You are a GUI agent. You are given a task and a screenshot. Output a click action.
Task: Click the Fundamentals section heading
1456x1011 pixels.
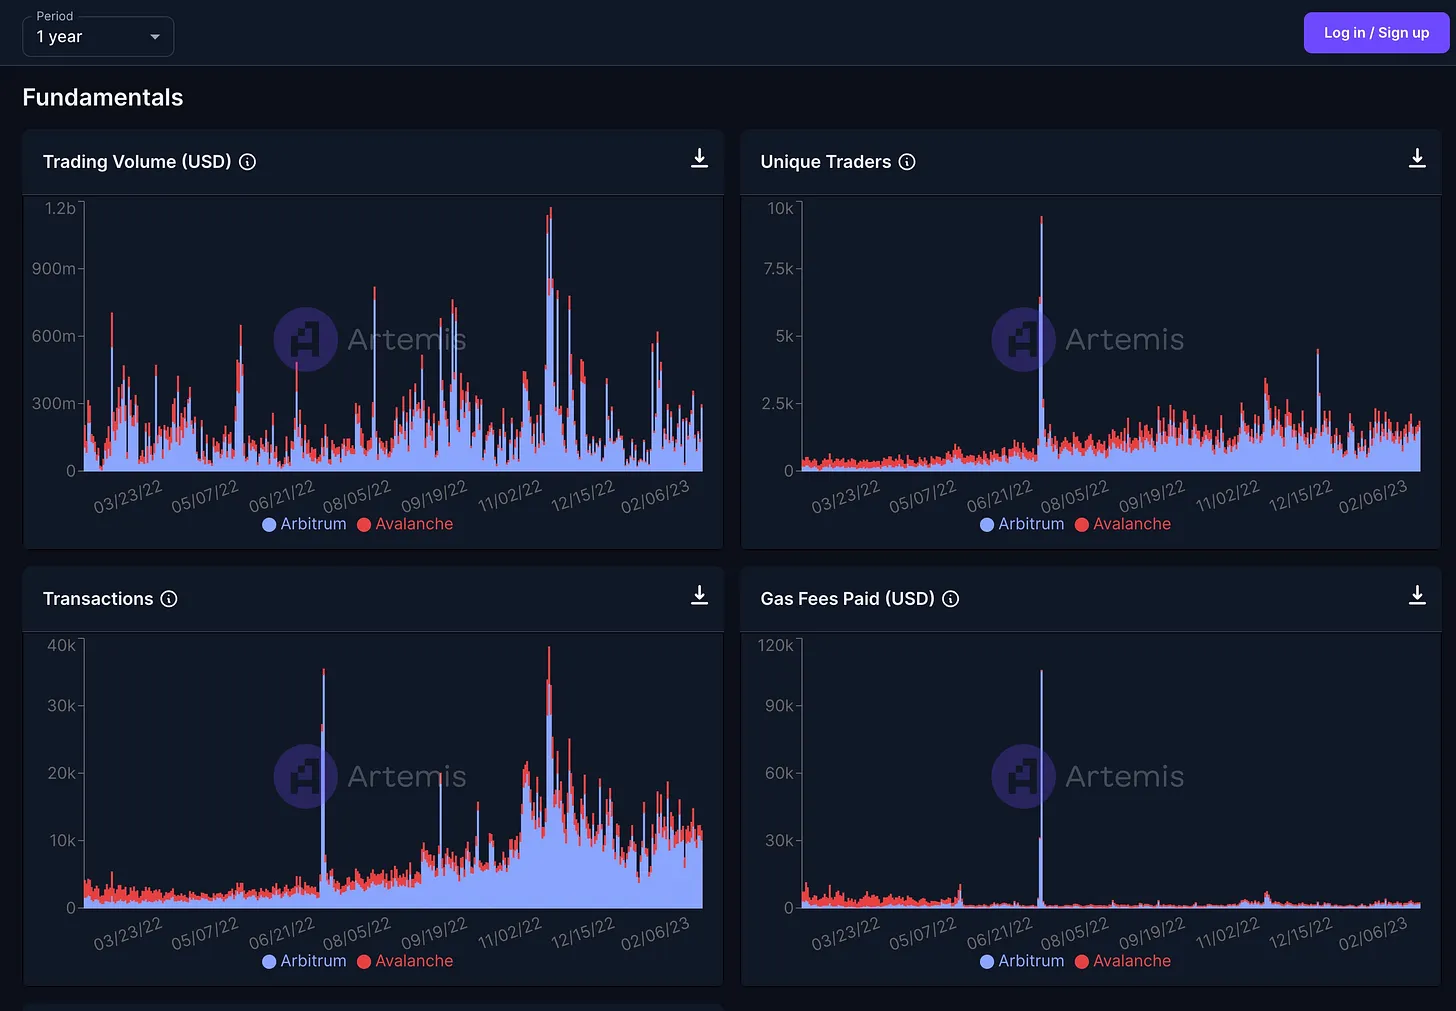(x=103, y=97)
